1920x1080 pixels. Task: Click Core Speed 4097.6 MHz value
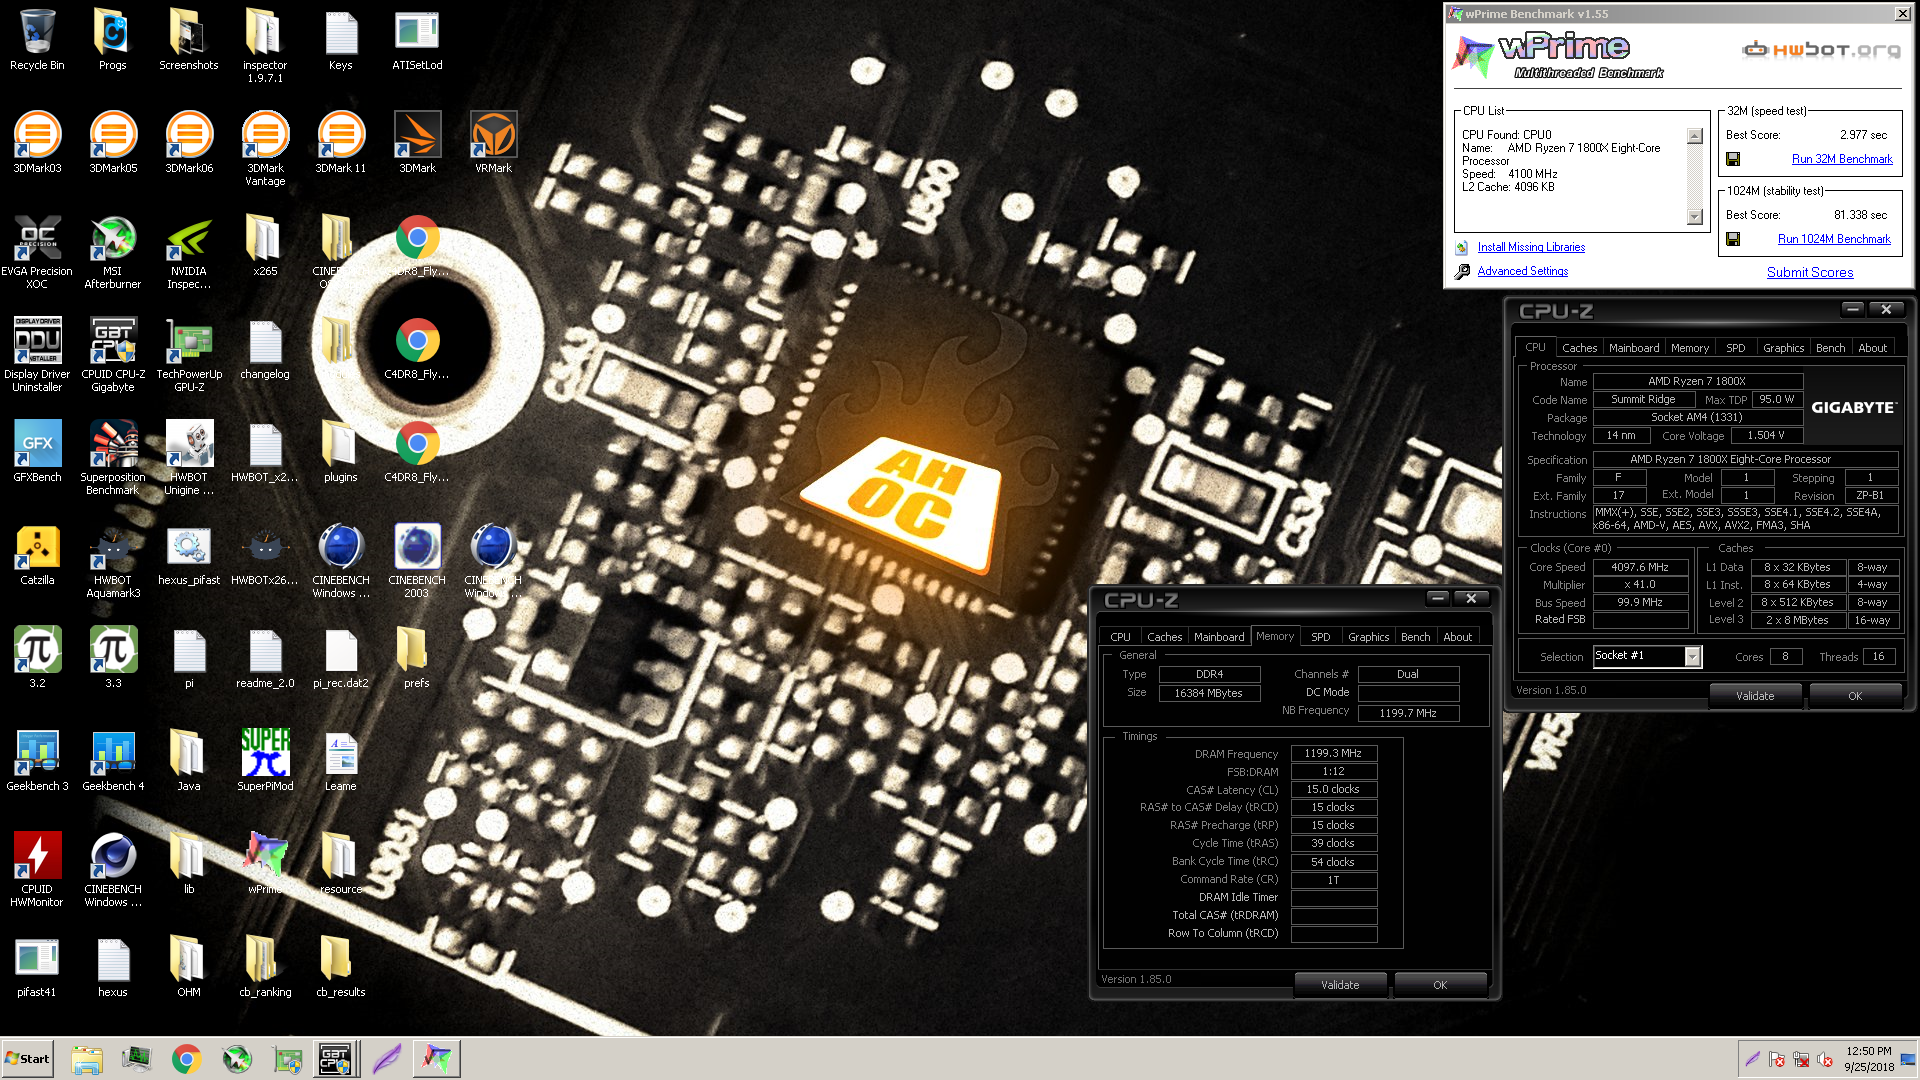(x=1640, y=567)
